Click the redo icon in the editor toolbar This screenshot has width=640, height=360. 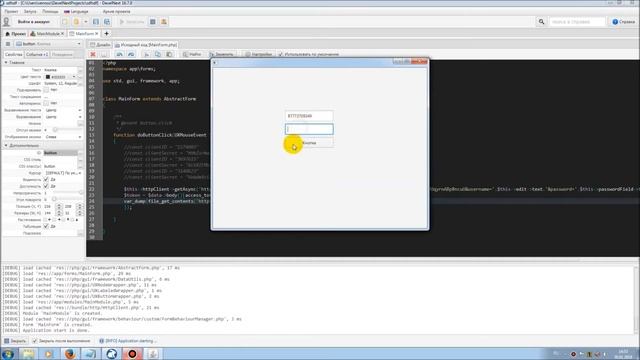tap(131, 54)
